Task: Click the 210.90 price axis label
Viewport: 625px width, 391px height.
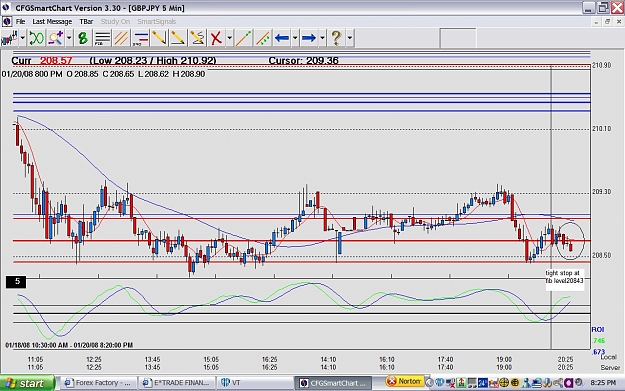Action: tap(601, 65)
